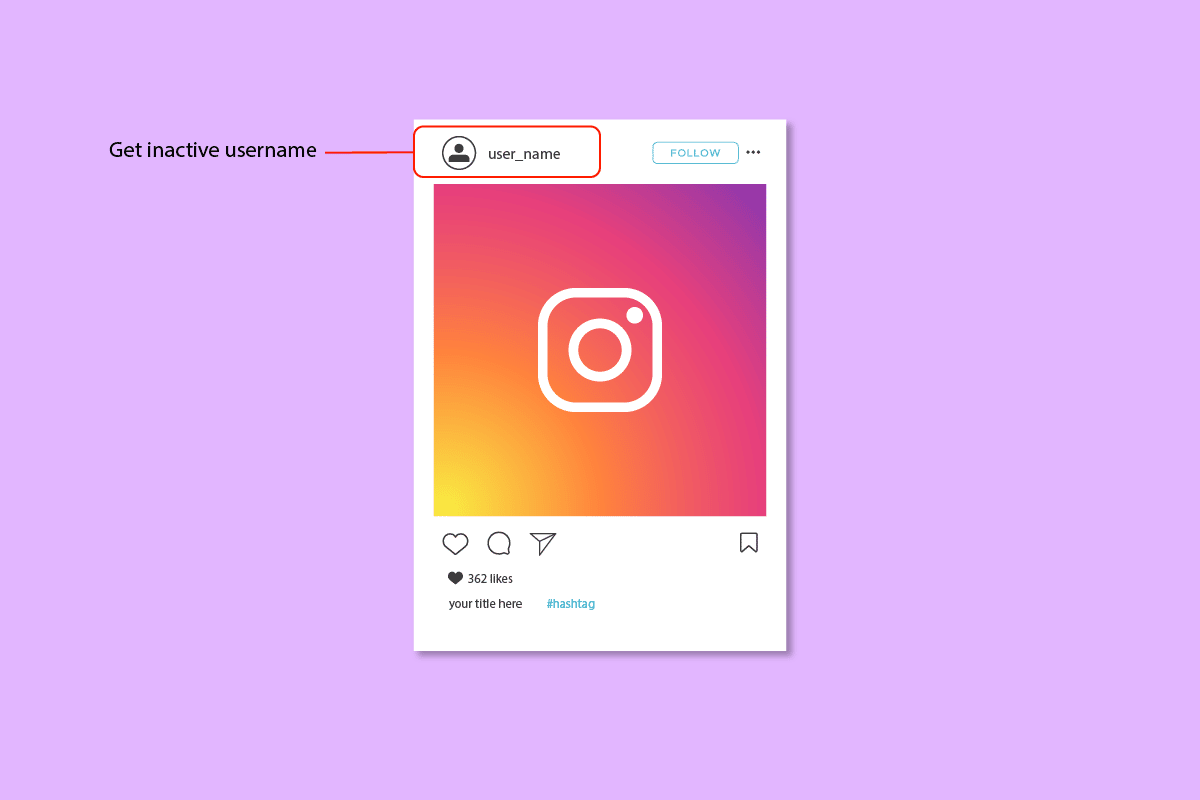Click the small dot in camera logo
Image resolution: width=1200 pixels, height=800 pixels.
click(634, 315)
